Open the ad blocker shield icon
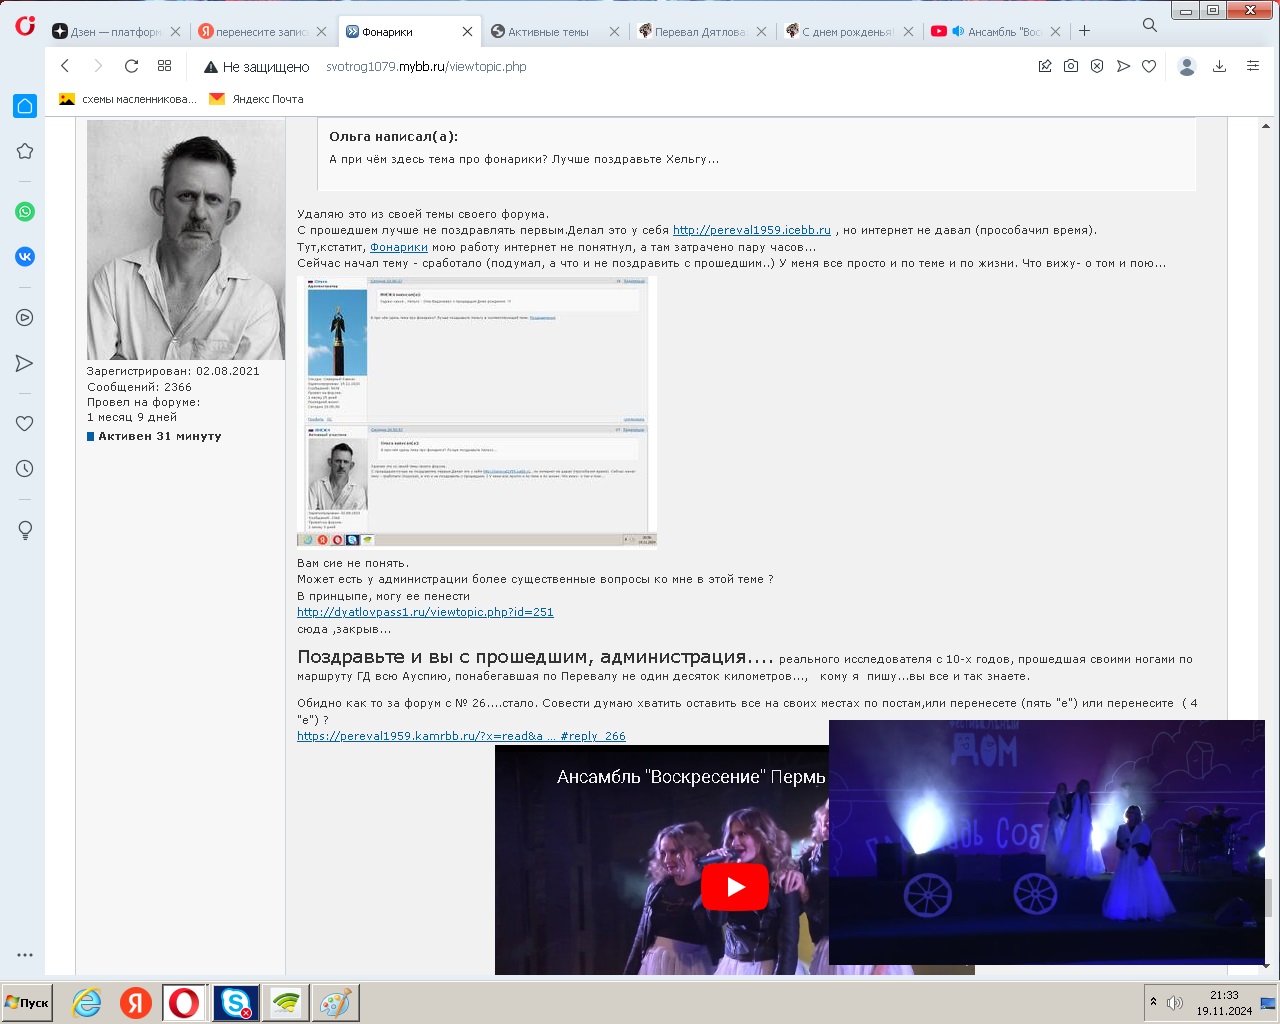The image size is (1280, 1024). [1097, 66]
